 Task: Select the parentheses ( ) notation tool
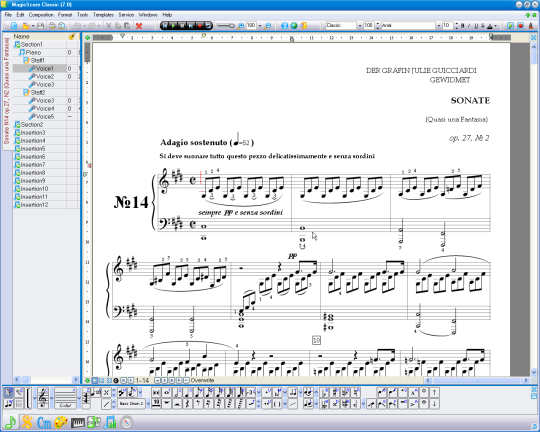pyautogui.click(x=277, y=404)
